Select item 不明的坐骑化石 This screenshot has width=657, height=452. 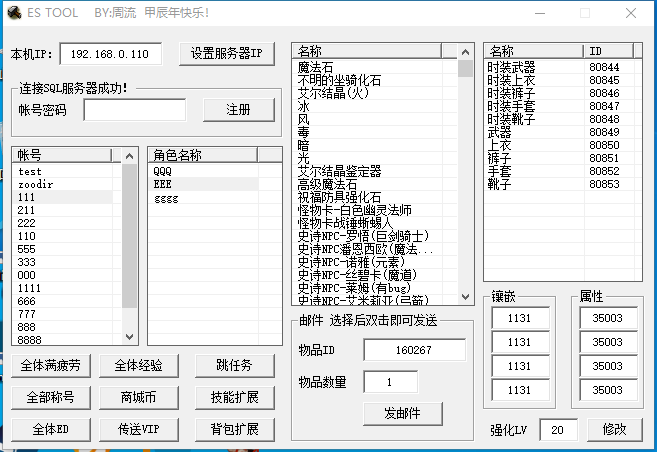(367, 80)
